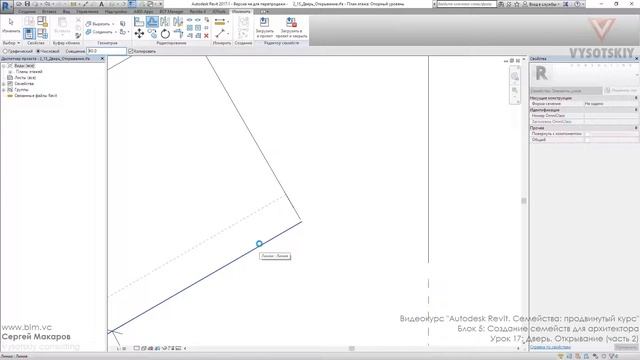Click the Measure tool icon
Viewport: 640px width, 360px height.
pyautogui.click(x=220, y=33)
